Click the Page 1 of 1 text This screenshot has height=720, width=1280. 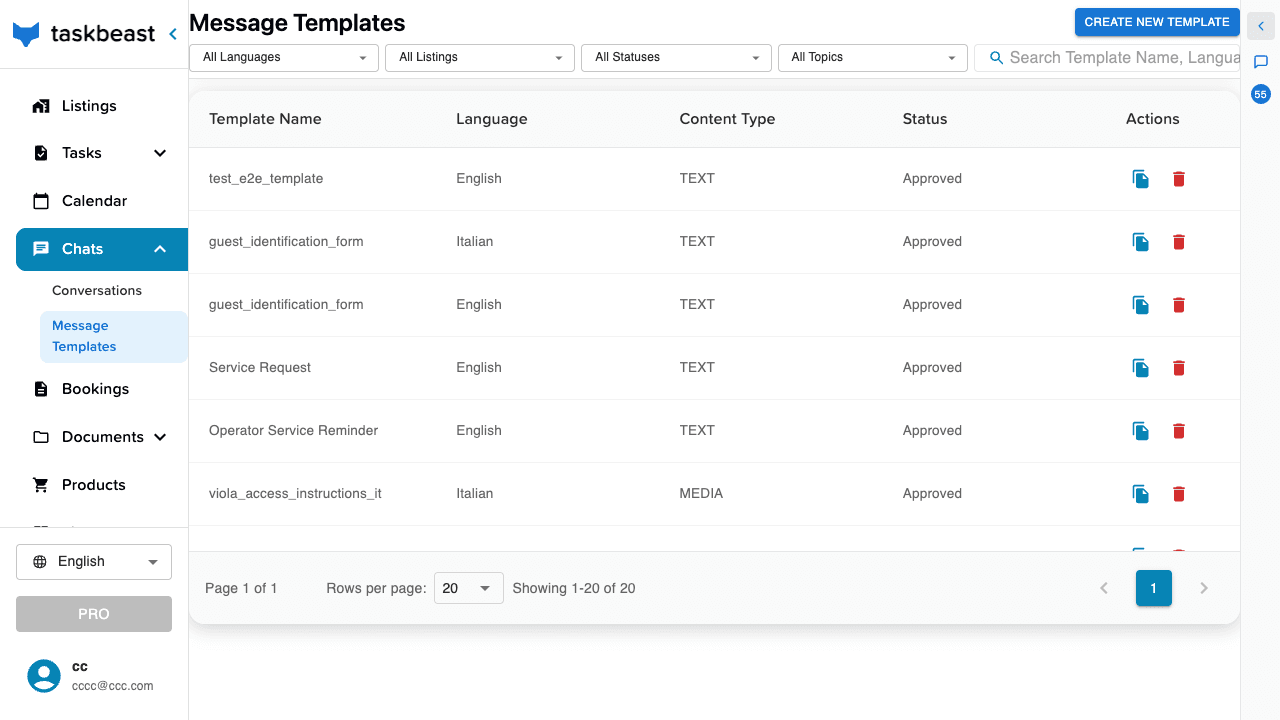point(241,588)
